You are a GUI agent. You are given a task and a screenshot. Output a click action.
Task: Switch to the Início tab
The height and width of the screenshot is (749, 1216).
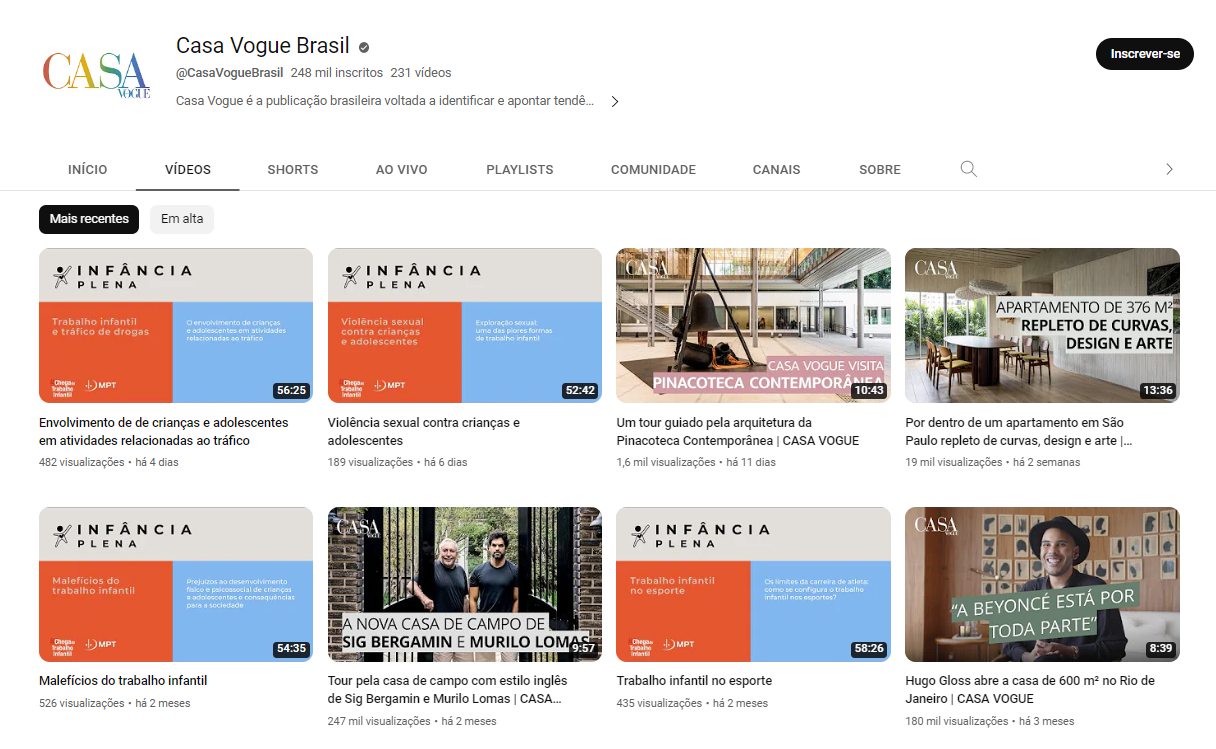88,170
